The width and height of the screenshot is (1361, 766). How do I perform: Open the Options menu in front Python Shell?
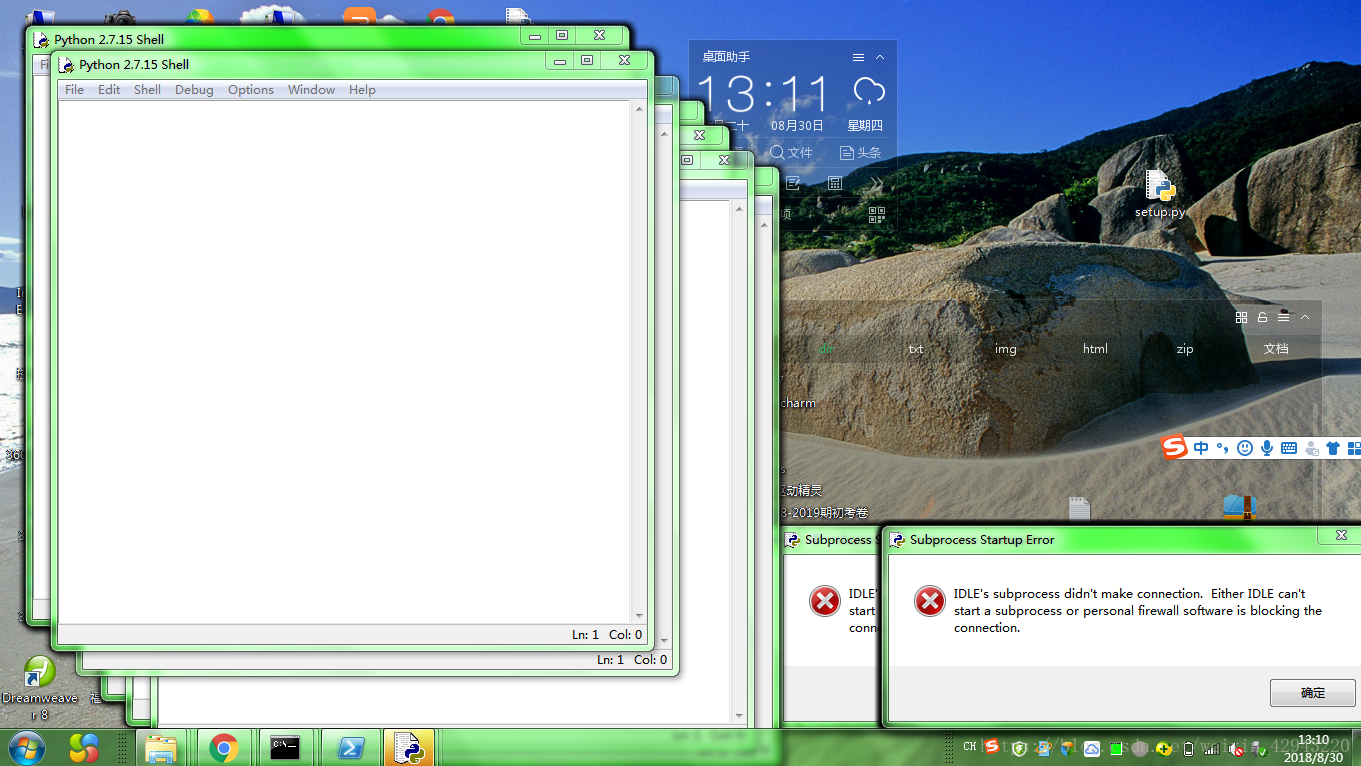(x=250, y=90)
